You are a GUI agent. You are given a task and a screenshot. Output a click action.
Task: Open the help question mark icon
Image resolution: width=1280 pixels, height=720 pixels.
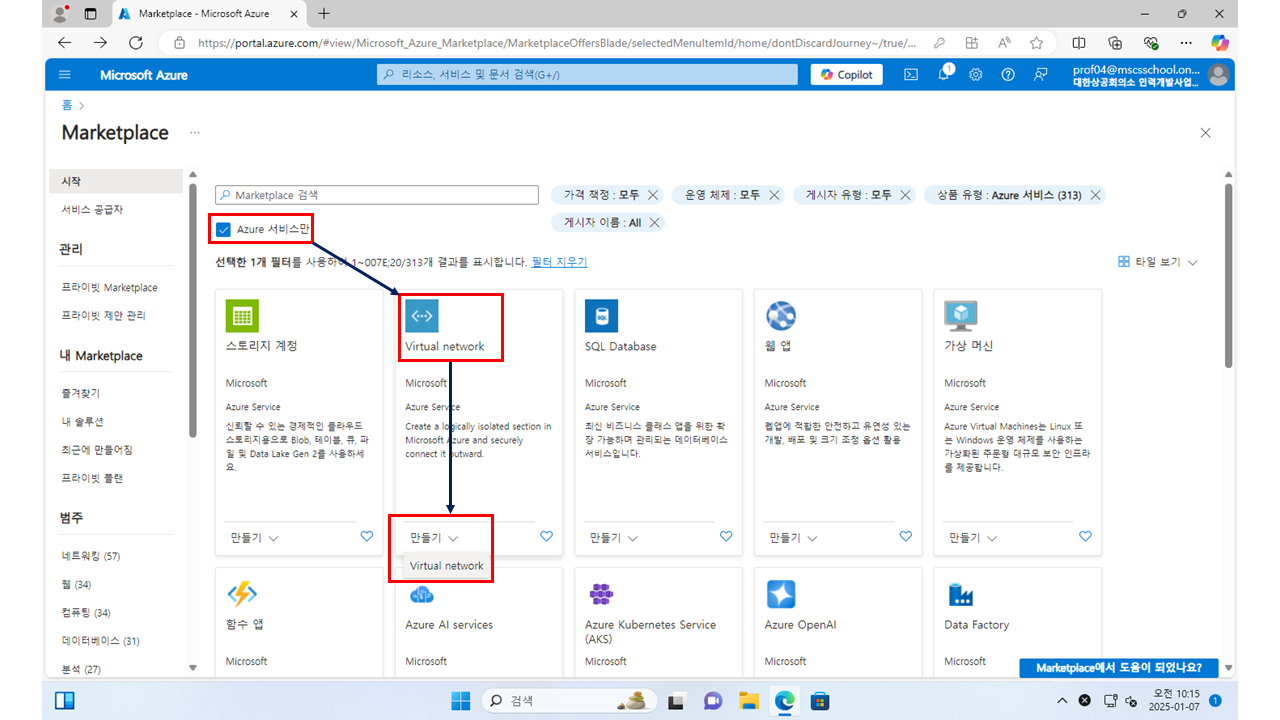point(1008,75)
